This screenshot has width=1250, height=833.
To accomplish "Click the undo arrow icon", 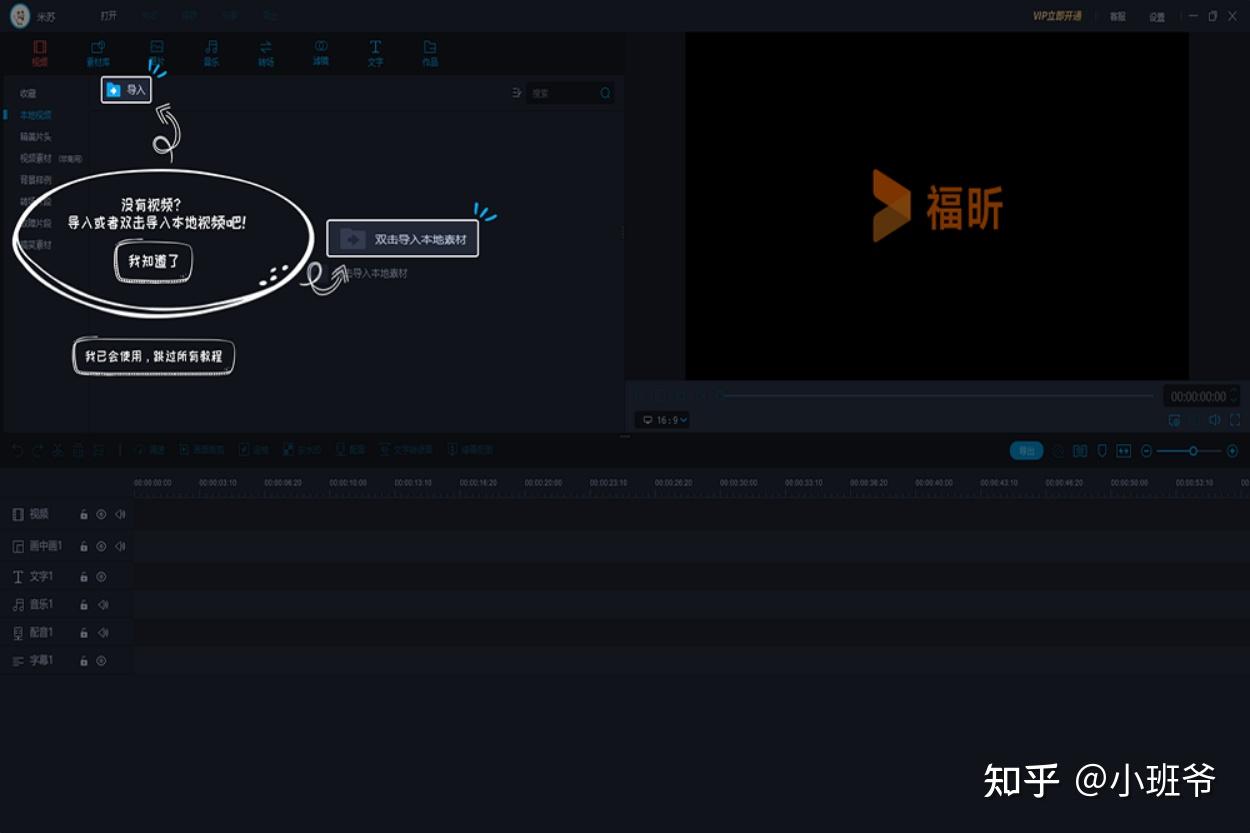I will 17,451.
